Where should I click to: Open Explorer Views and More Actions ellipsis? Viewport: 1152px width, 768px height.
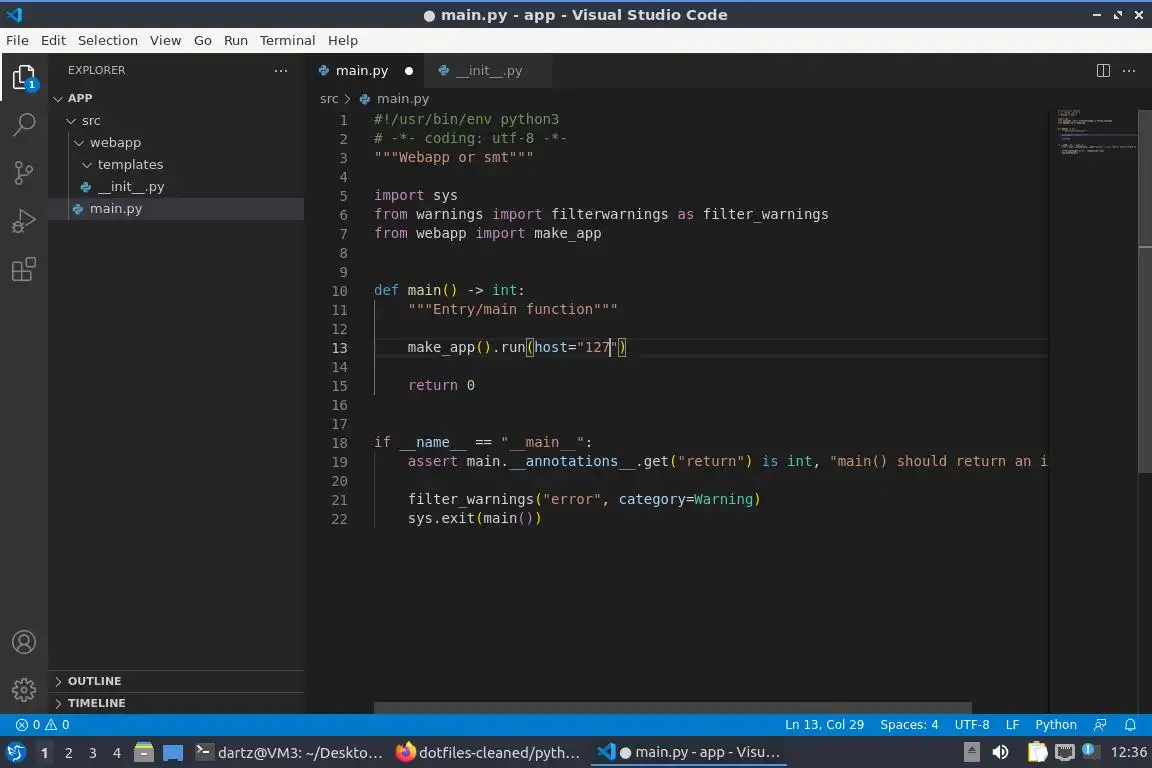pyautogui.click(x=281, y=71)
